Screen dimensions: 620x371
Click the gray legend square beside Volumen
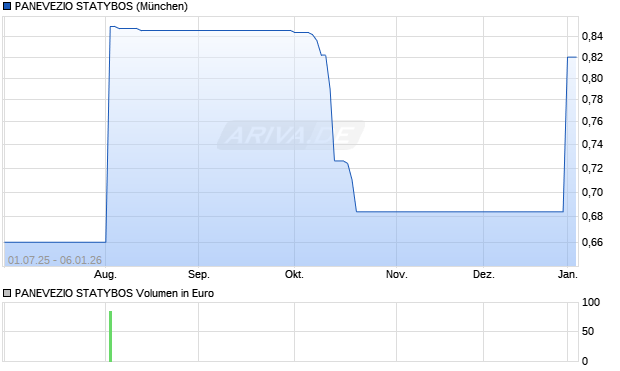coord(7,293)
